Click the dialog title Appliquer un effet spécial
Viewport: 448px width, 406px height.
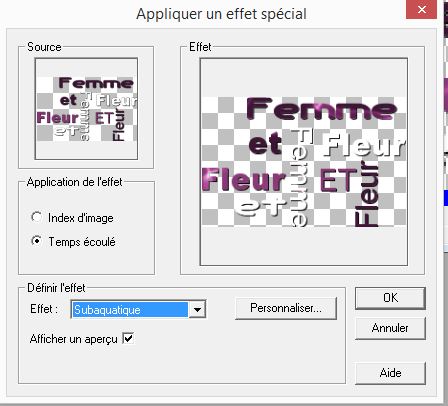coord(221,14)
